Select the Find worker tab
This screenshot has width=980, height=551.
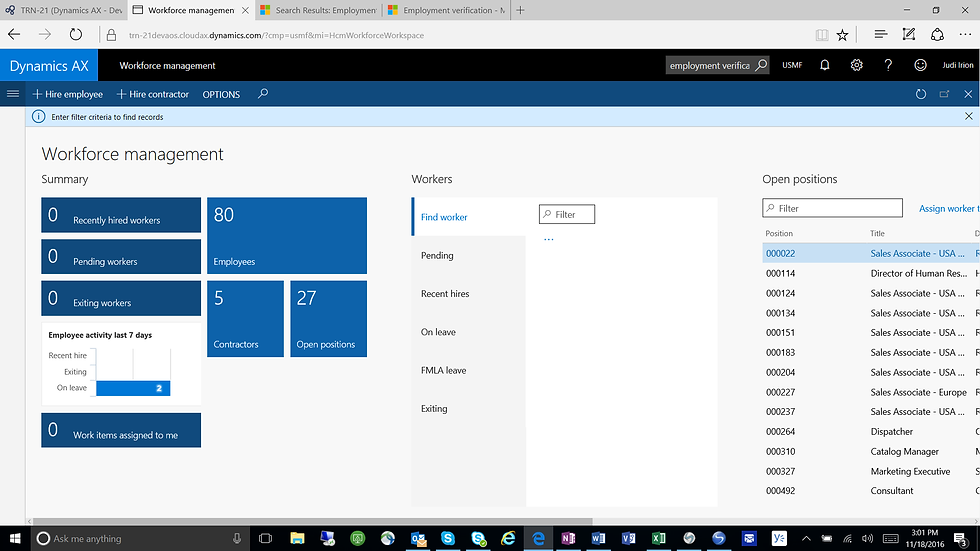coord(469,217)
